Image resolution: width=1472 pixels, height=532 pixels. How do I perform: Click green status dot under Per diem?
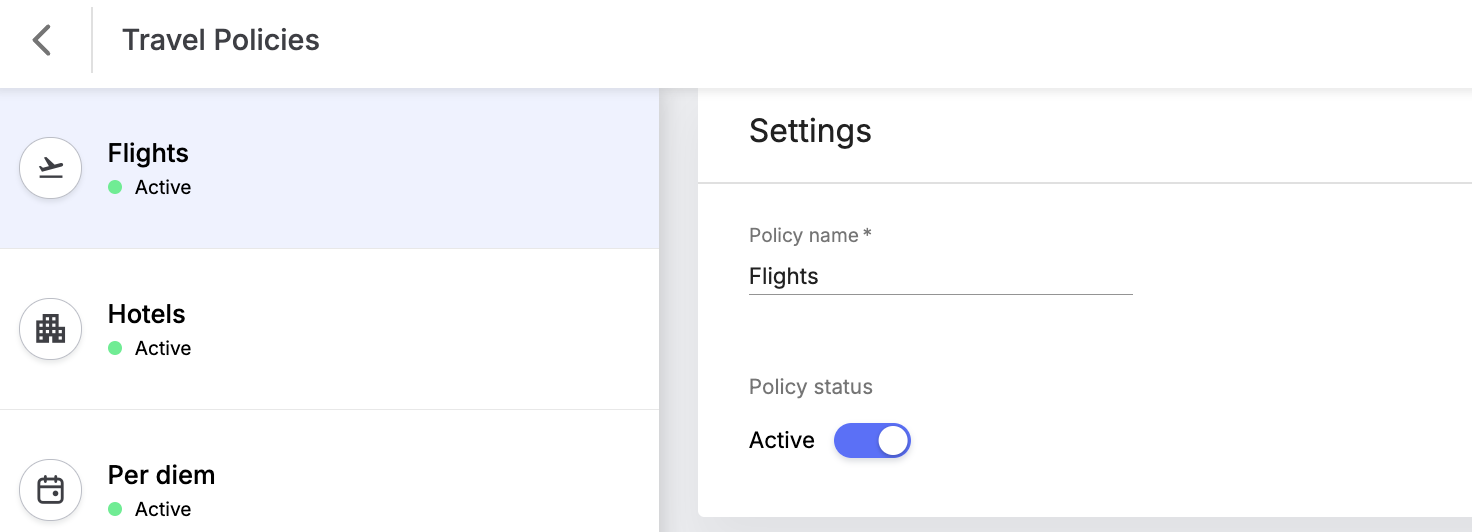click(115, 509)
